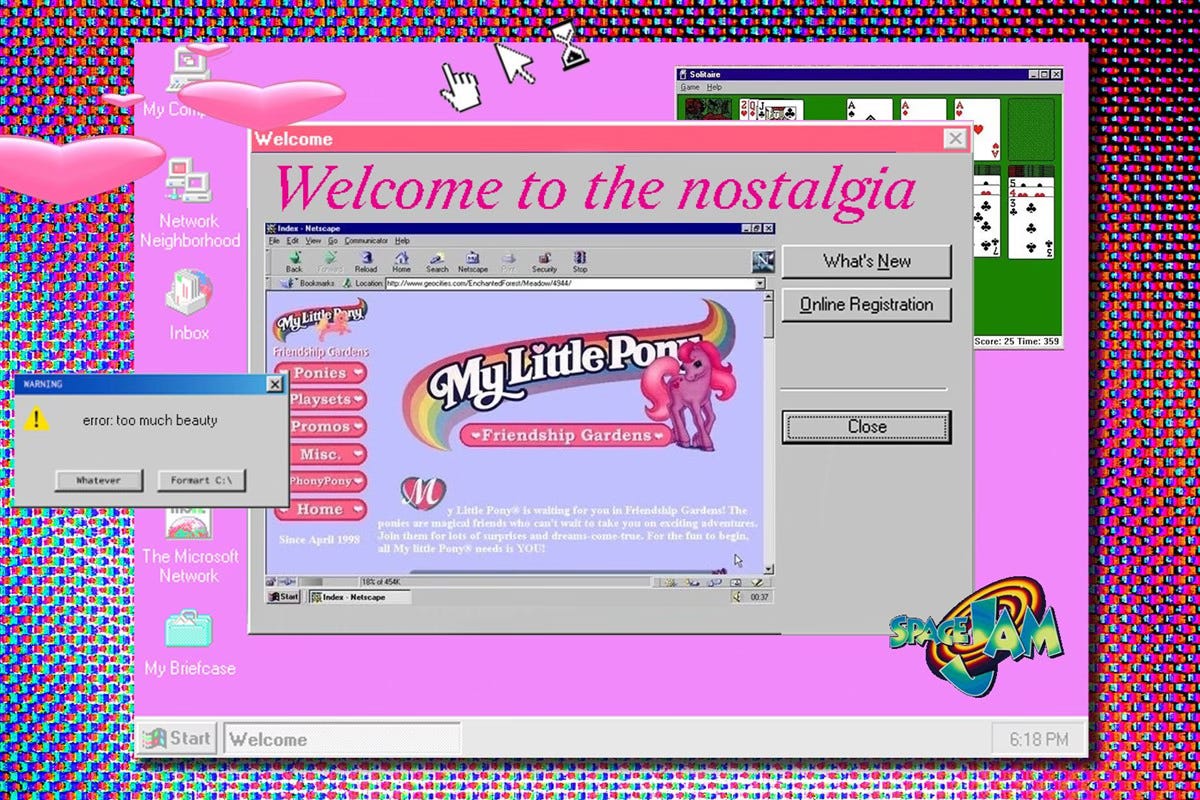Image resolution: width=1200 pixels, height=800 pixels.
Task: Open Netscape File menu
Action: coord(274,241)
